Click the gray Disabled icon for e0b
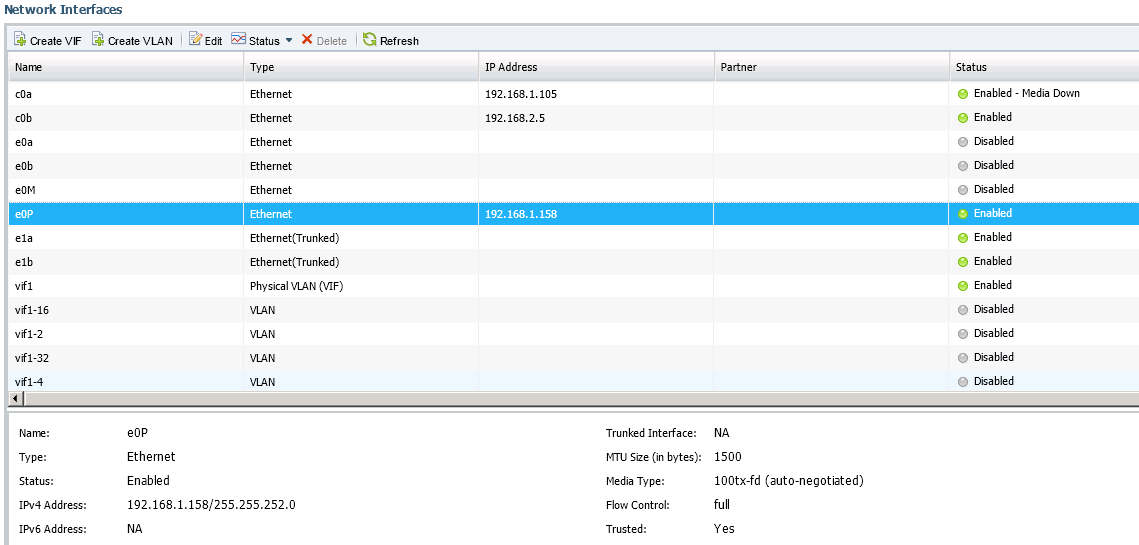This screenshot has width=1139, height=545. coord(963,166)
